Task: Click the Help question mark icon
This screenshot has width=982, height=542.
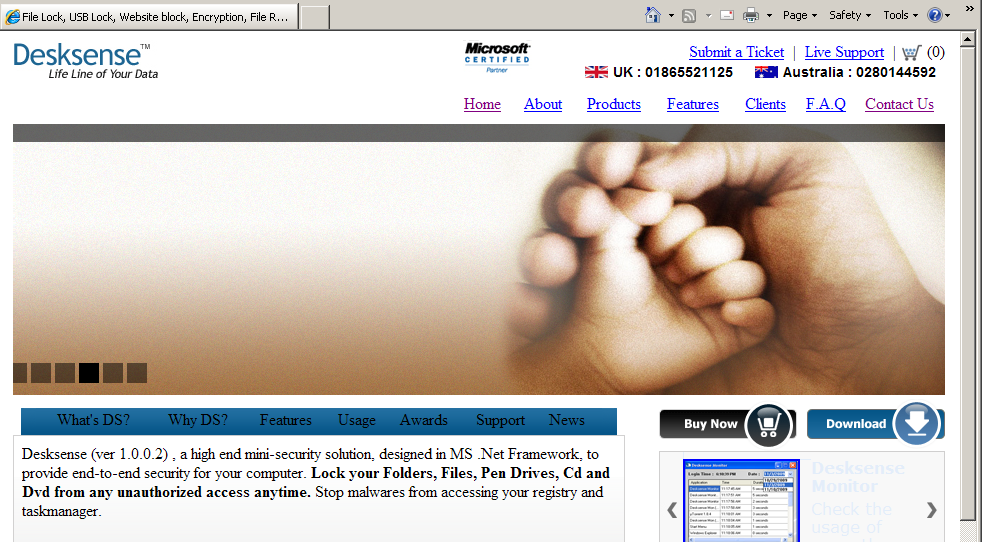Action: [934, 15]
